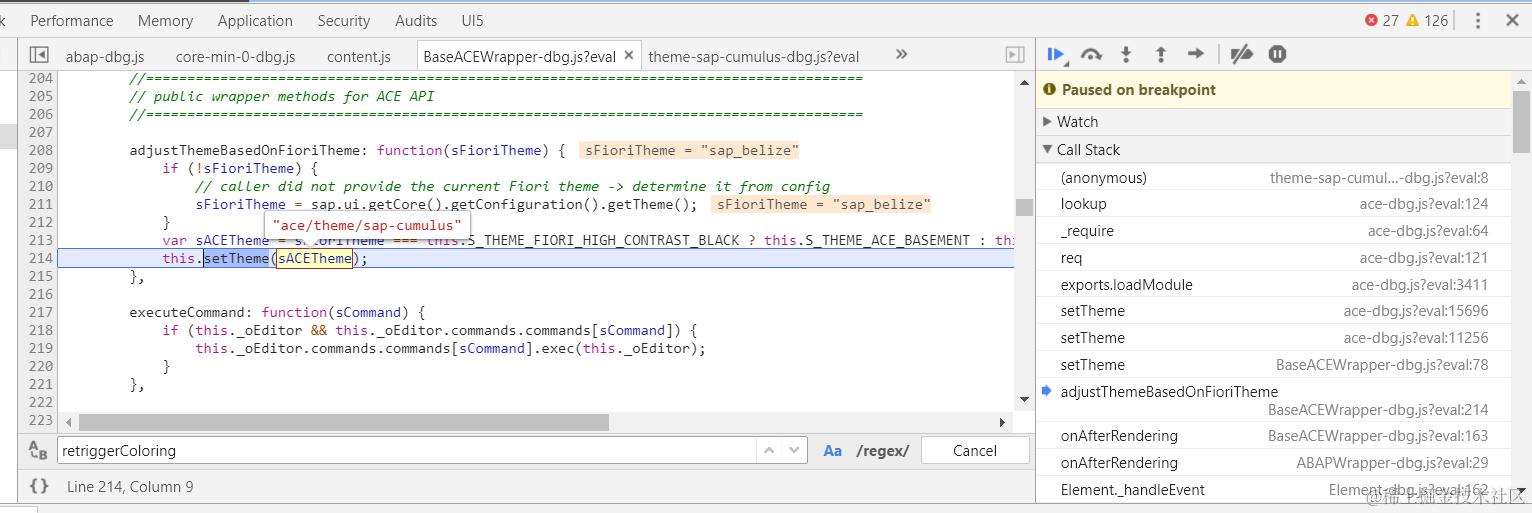This screenshot has height=513, width=1532.
Task: Toggle pause on exceptions
Action: tap(1277, 54)
